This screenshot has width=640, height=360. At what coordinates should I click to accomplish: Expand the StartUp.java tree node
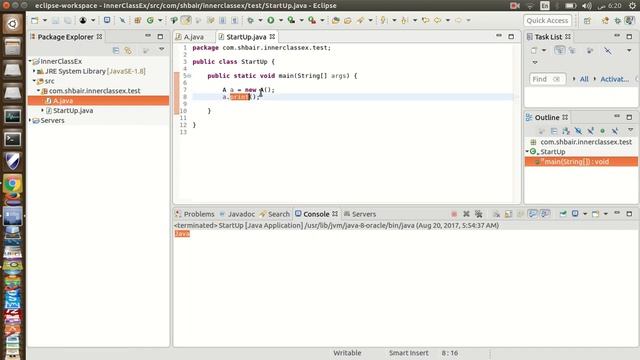42,110
